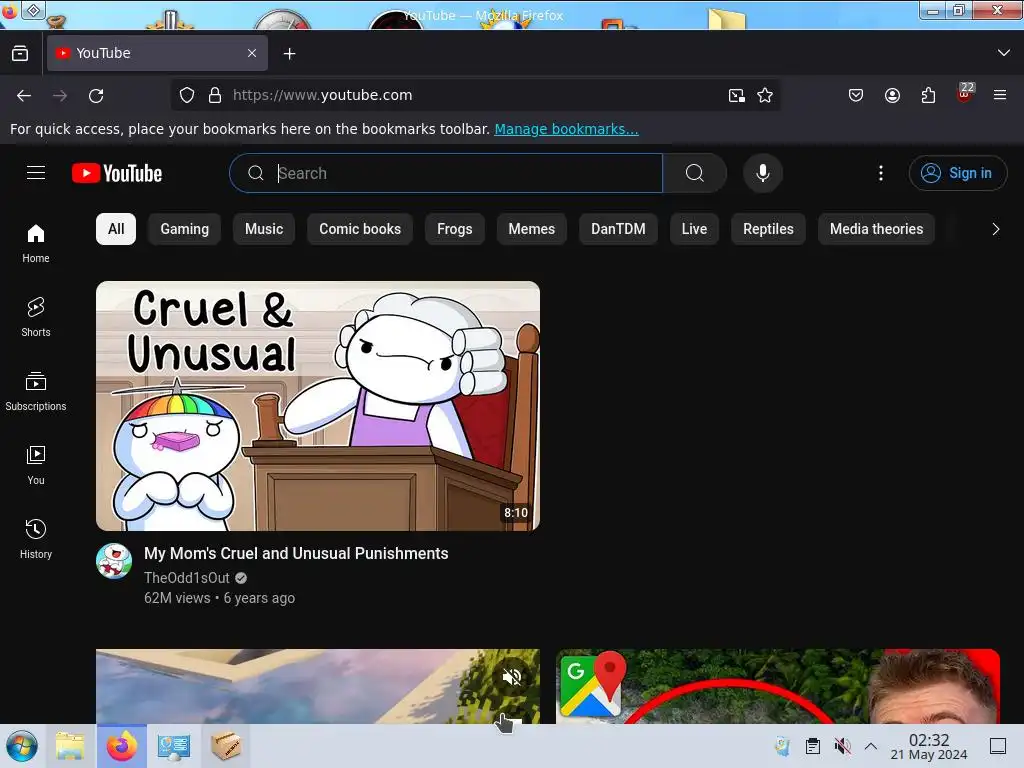The height and width of the screenshot is (768, 1024).
Task: Click Firefox icon in taskbar
Action: (x=122, y=746)
